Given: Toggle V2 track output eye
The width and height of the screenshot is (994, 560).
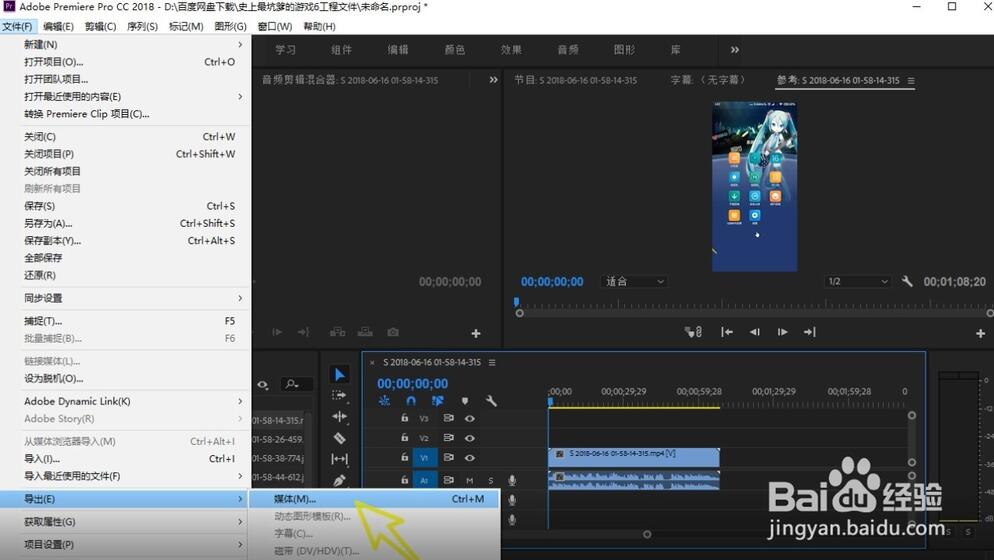Looking at the screenshot, I should (x=469, y=438).
